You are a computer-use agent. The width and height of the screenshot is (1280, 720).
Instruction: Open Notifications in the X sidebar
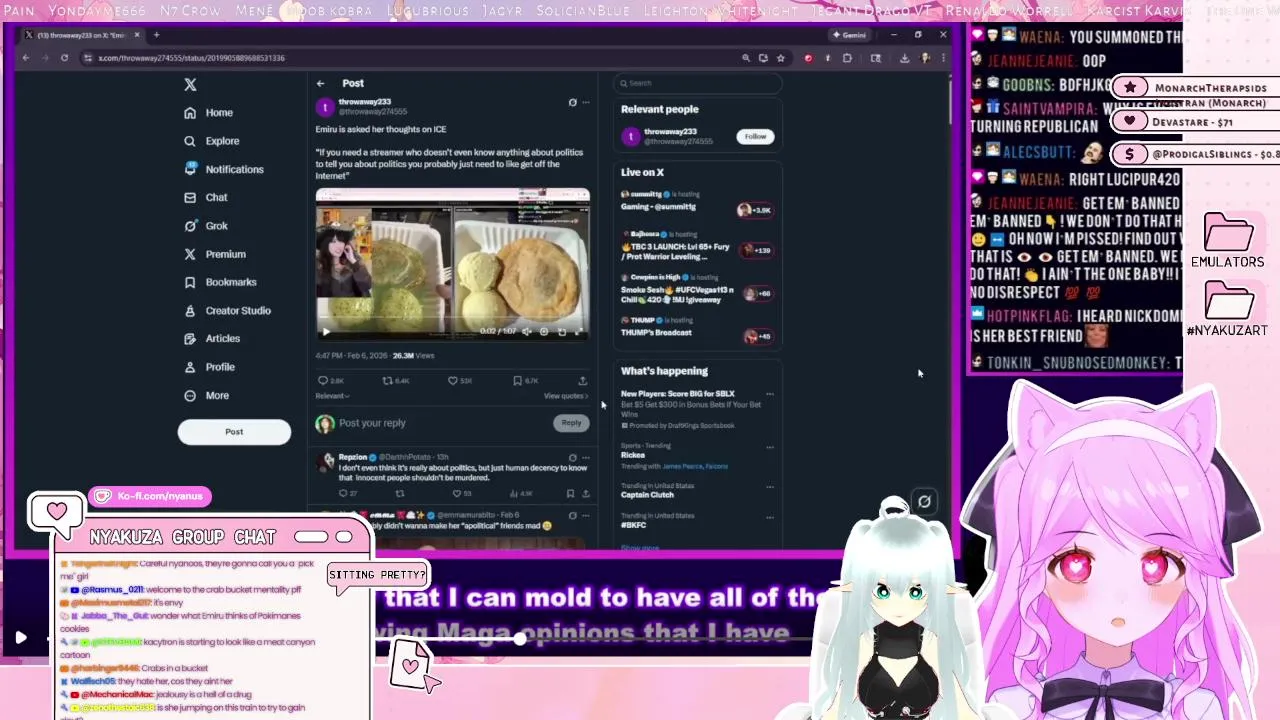pyautogui.click(x=223, y=169)
